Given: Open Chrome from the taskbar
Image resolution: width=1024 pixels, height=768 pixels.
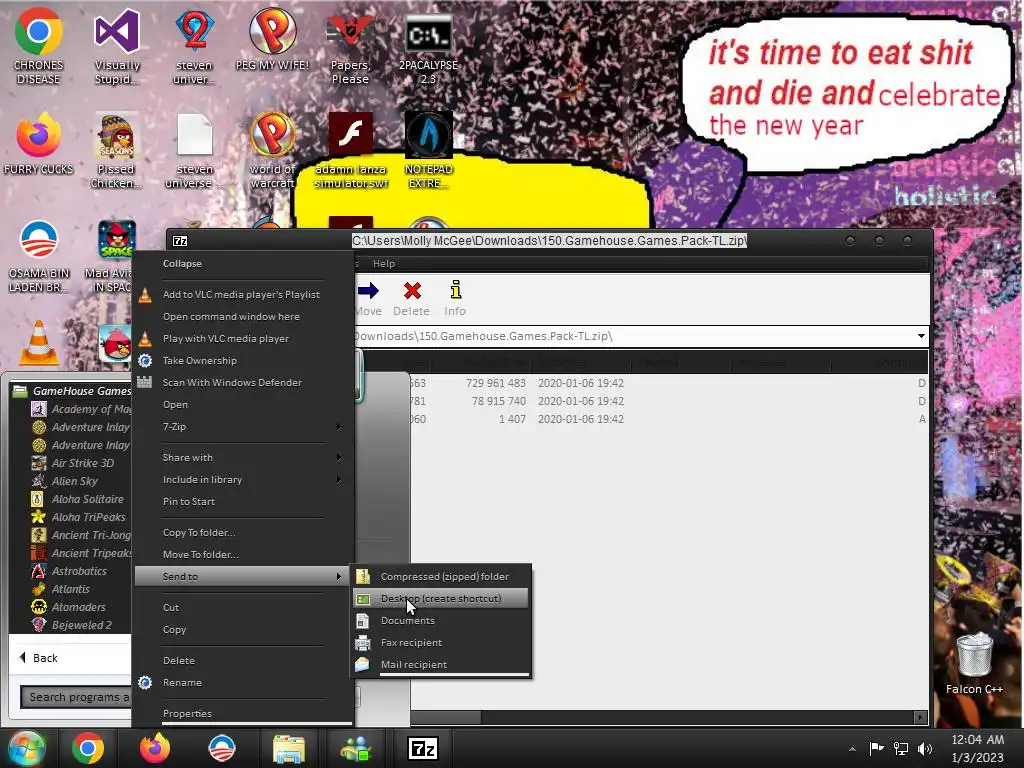Looking at the screenshot, I should pos(88,748).
